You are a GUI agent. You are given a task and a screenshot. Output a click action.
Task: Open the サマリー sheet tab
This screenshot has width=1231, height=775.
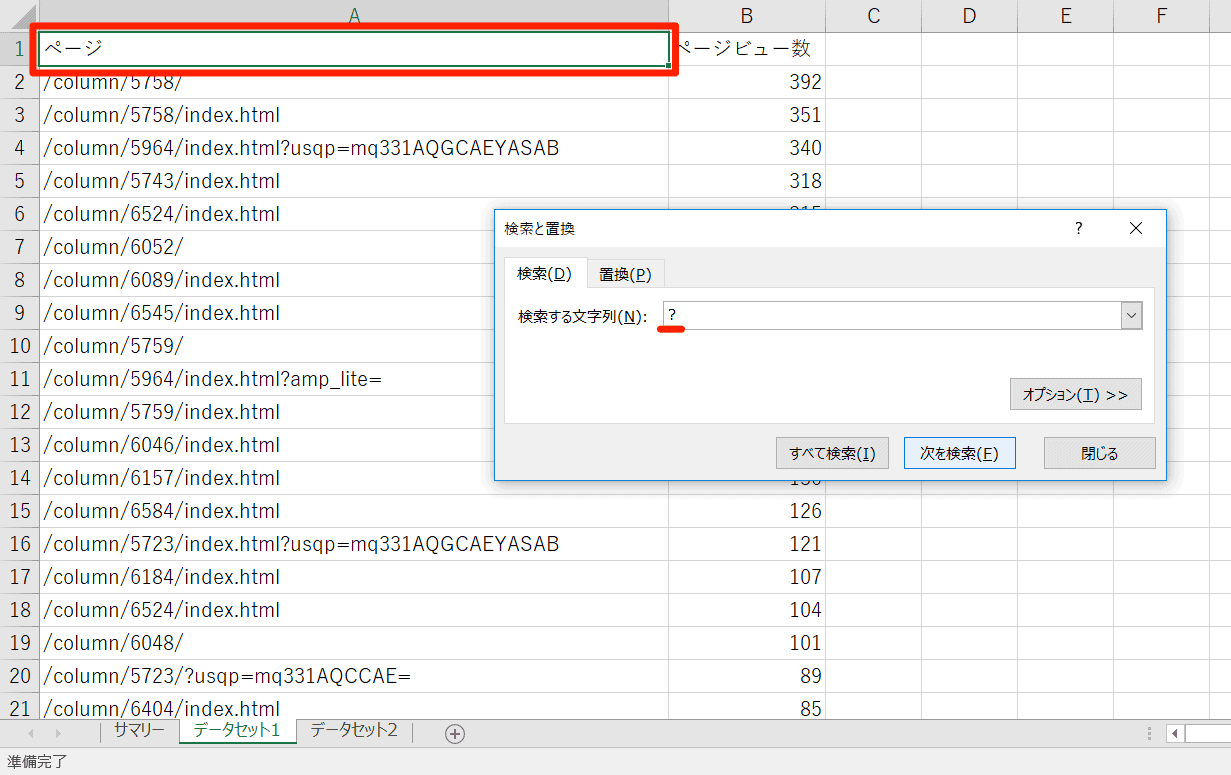click(x=139, y=731)
